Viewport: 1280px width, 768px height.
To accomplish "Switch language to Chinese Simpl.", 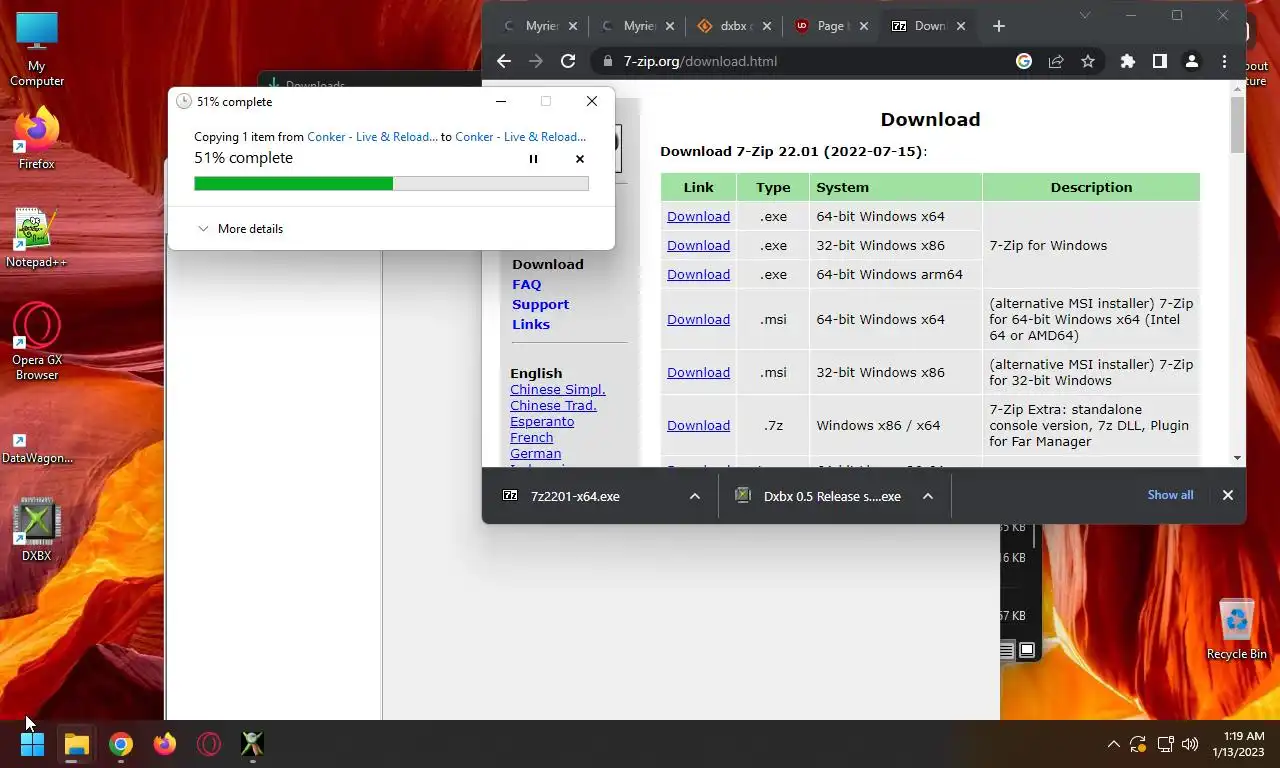I will pyautogui.click(x=557, y=389).
